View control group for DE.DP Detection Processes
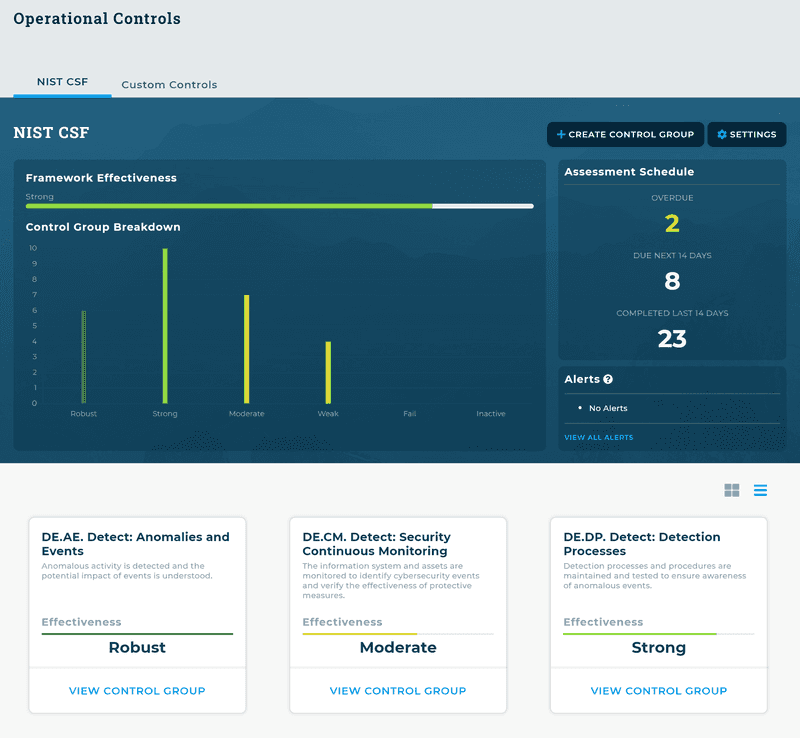This screenshot has width=800, height=738. tap(658, 691)
